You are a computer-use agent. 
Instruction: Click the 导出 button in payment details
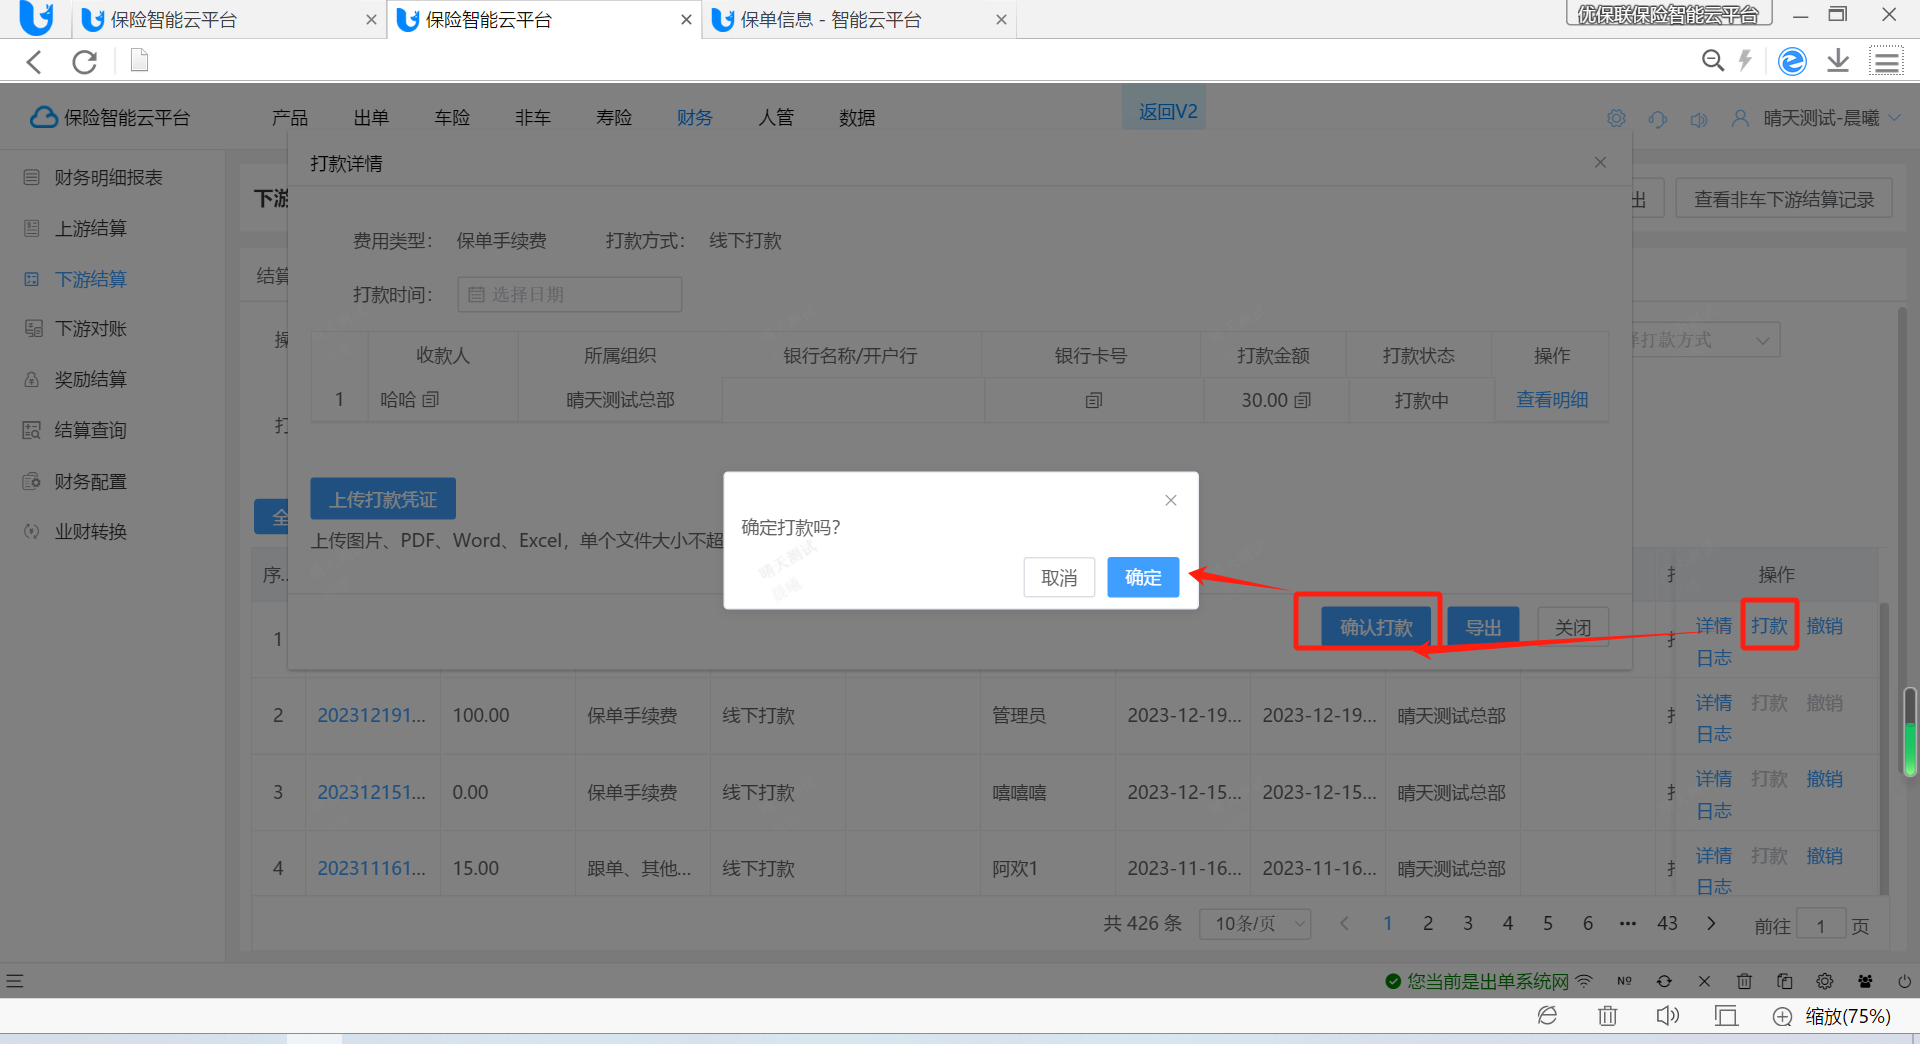pos(1483,627)
